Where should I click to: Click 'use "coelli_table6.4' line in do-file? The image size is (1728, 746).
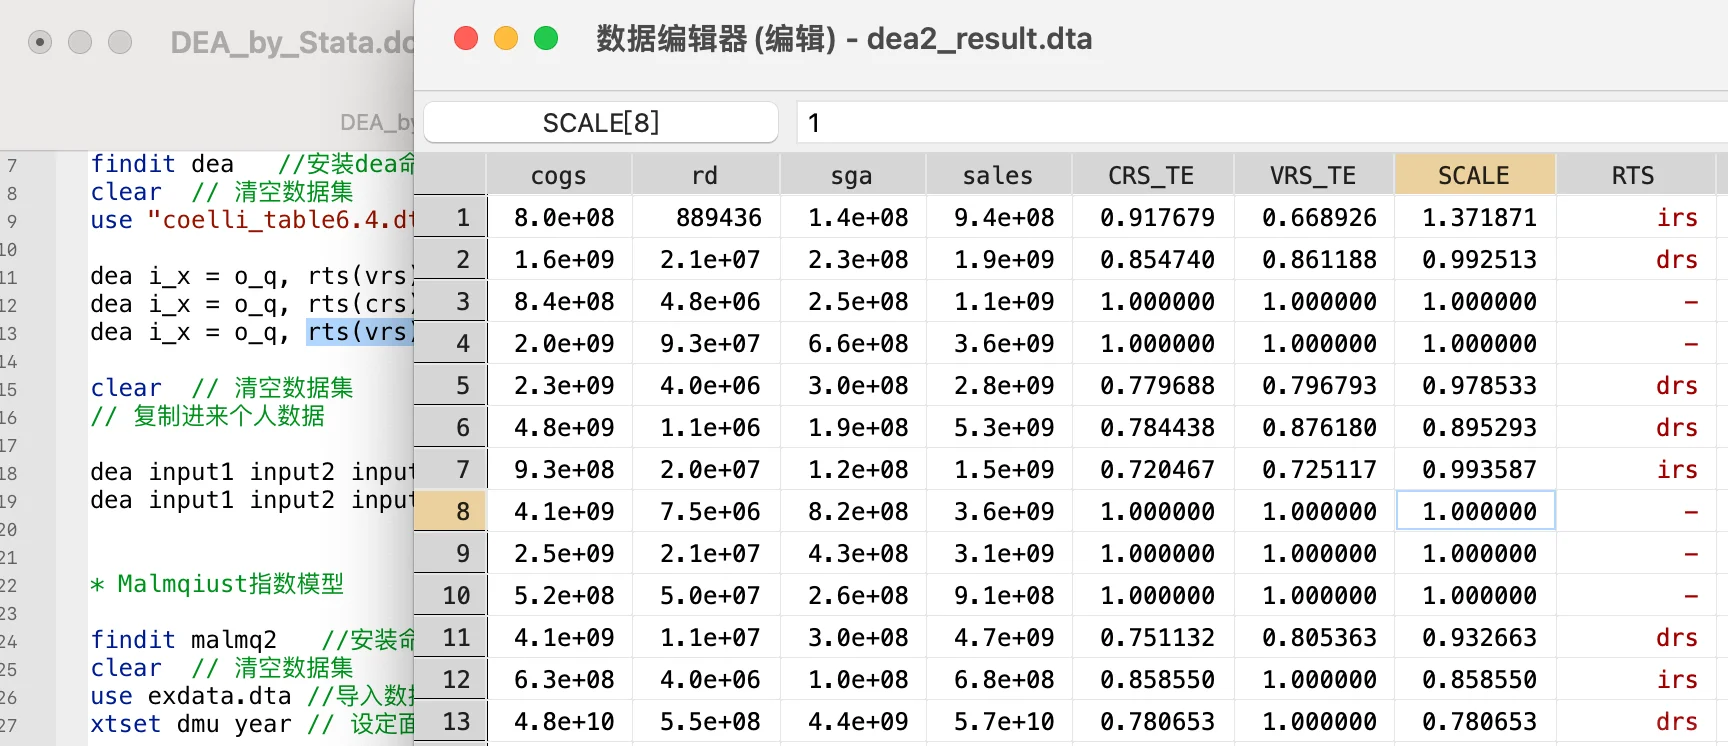252,220
